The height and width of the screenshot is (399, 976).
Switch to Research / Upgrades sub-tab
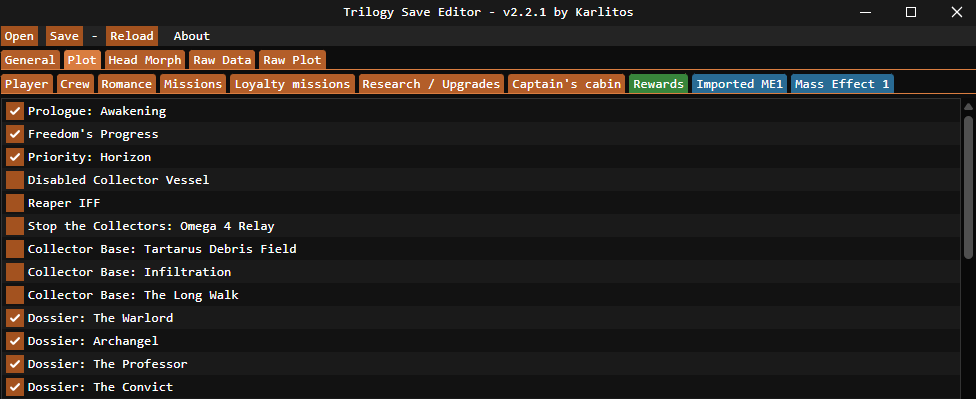tap(431, 84)
